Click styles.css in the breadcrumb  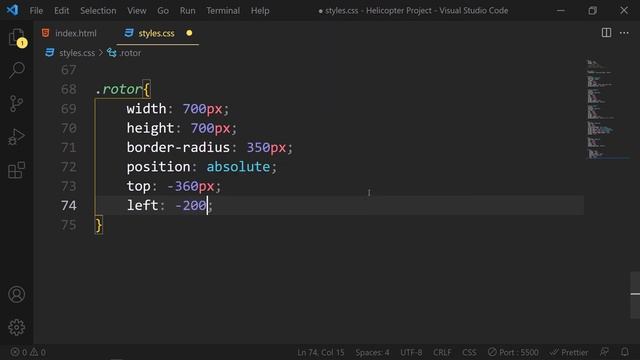[77, 53]
